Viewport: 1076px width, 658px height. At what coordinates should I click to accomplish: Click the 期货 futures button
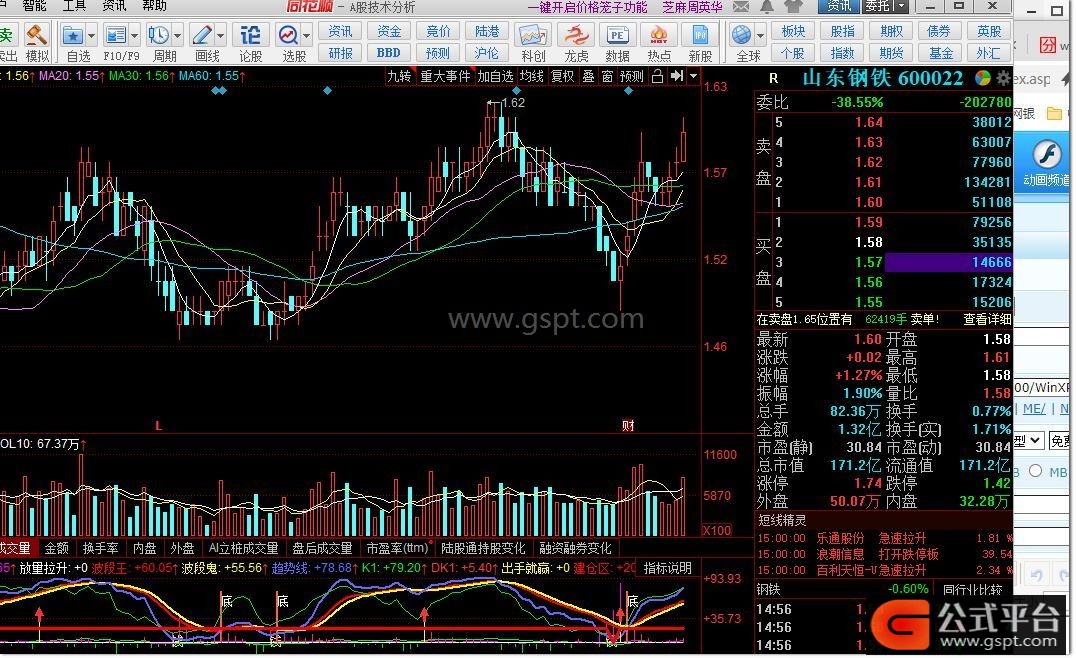point(891,53)
